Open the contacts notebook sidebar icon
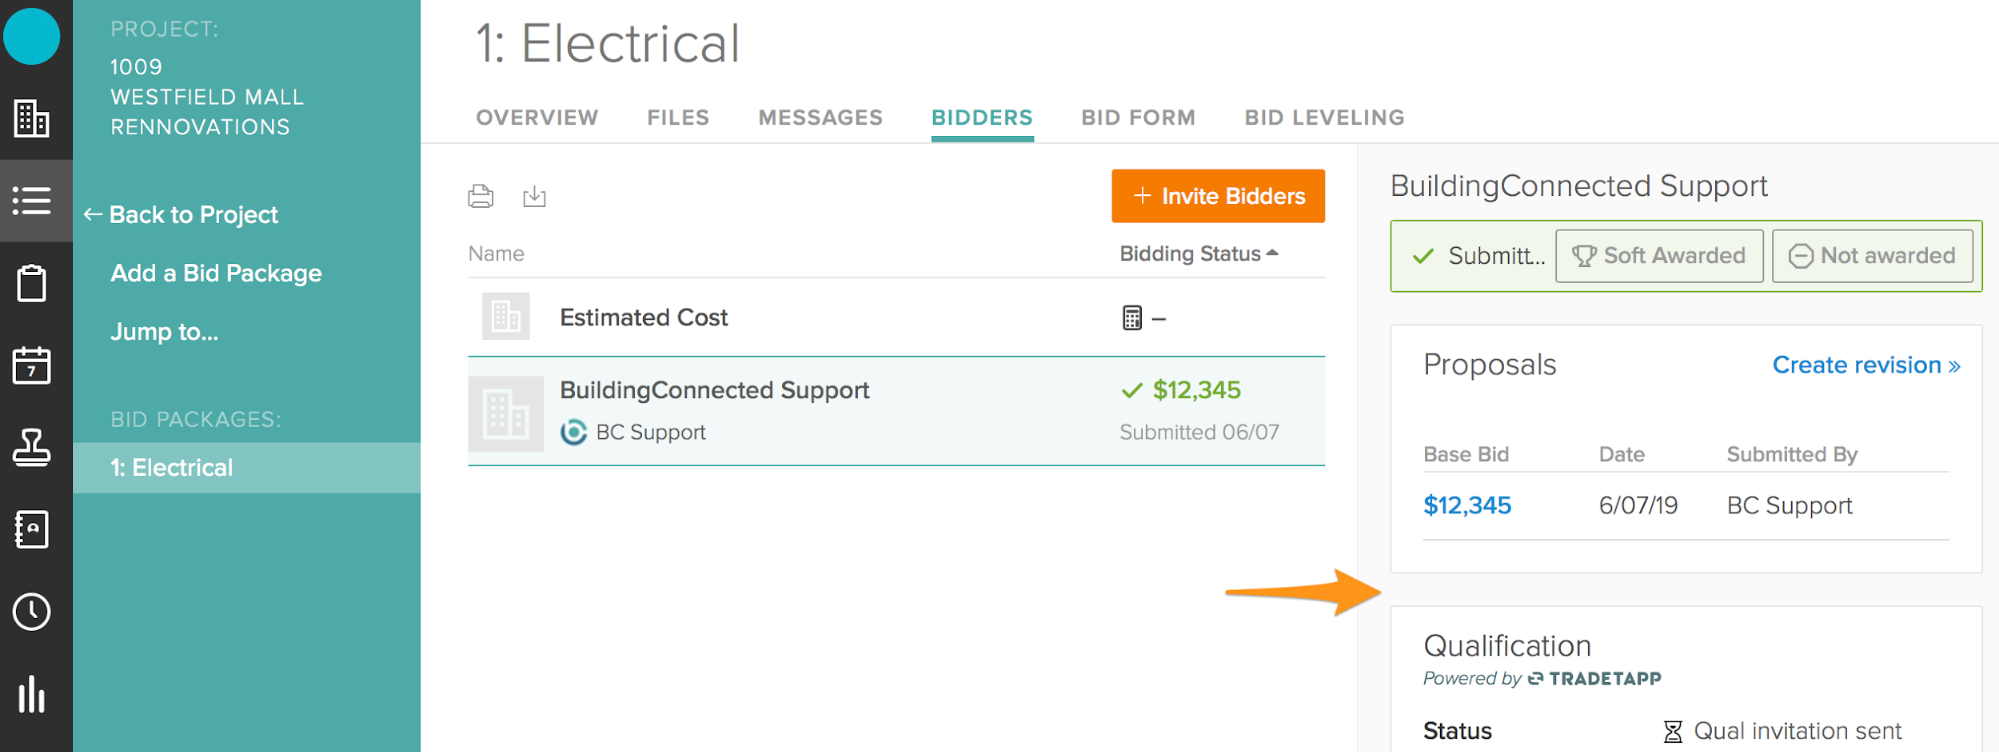 point(32,529)
